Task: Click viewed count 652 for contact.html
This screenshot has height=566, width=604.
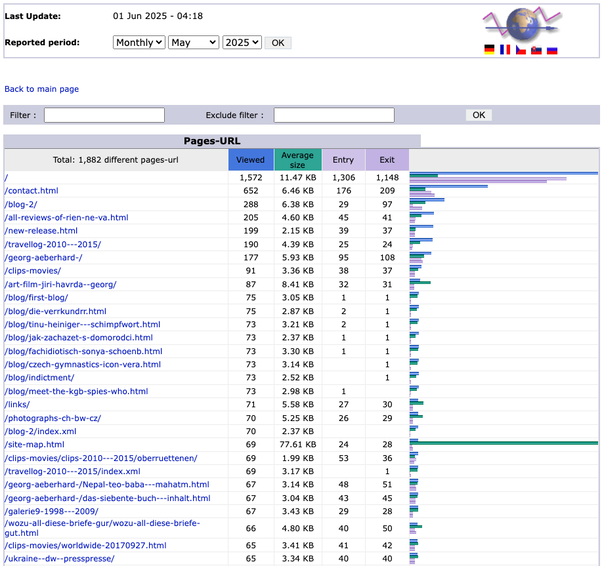Action: (251, 191)
